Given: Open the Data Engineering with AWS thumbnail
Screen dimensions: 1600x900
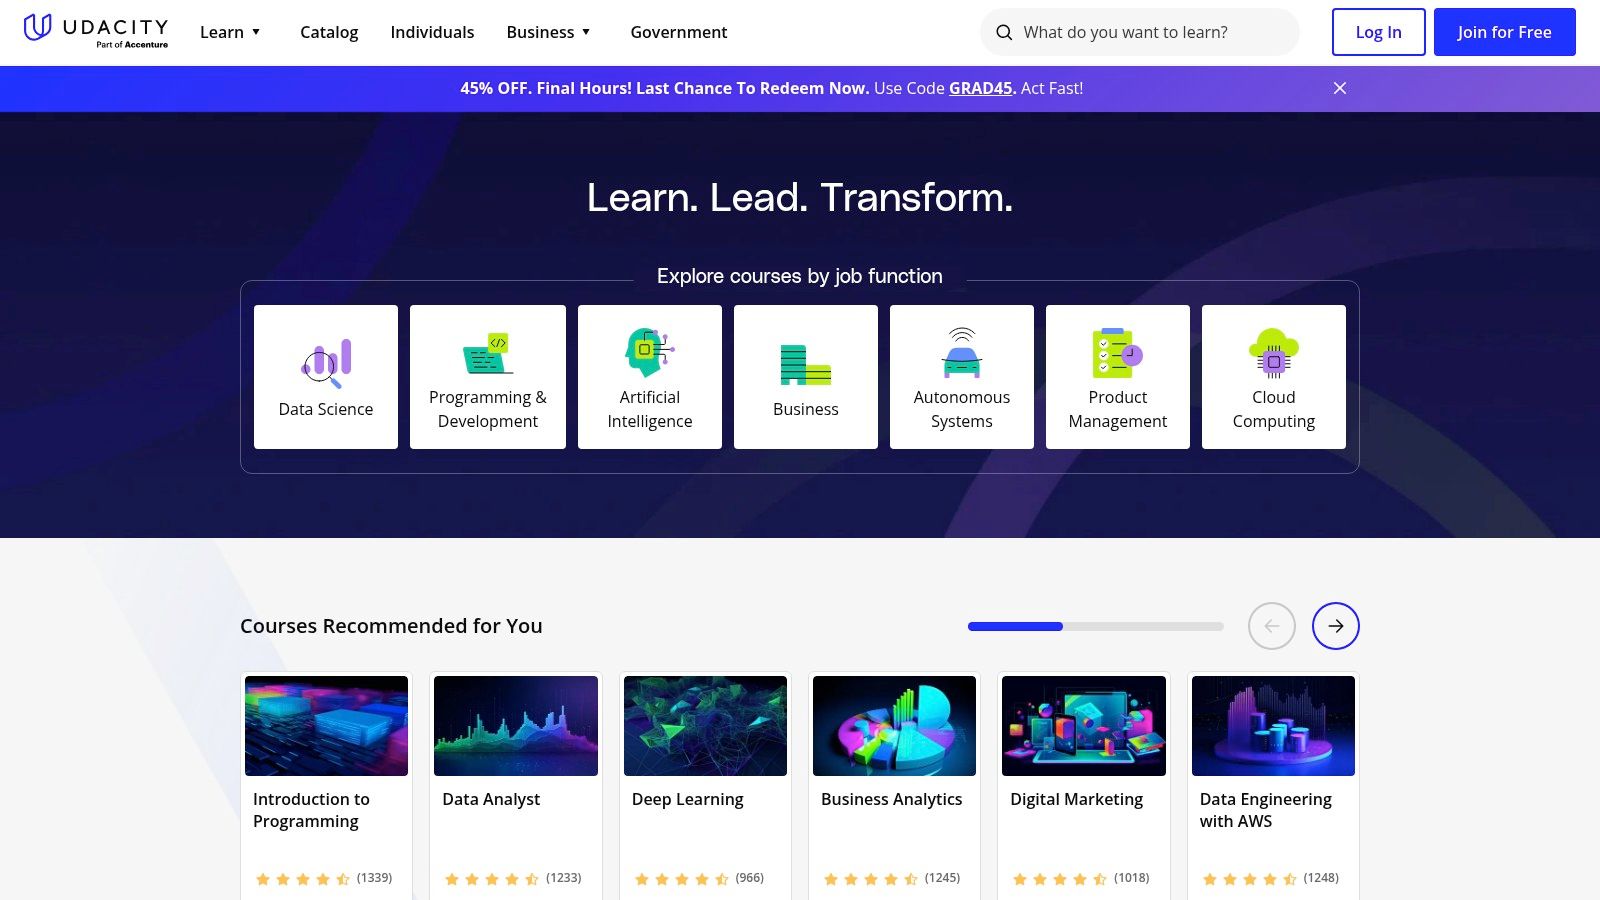Looking at the screenshot, I should click(x=1273, y=726).
